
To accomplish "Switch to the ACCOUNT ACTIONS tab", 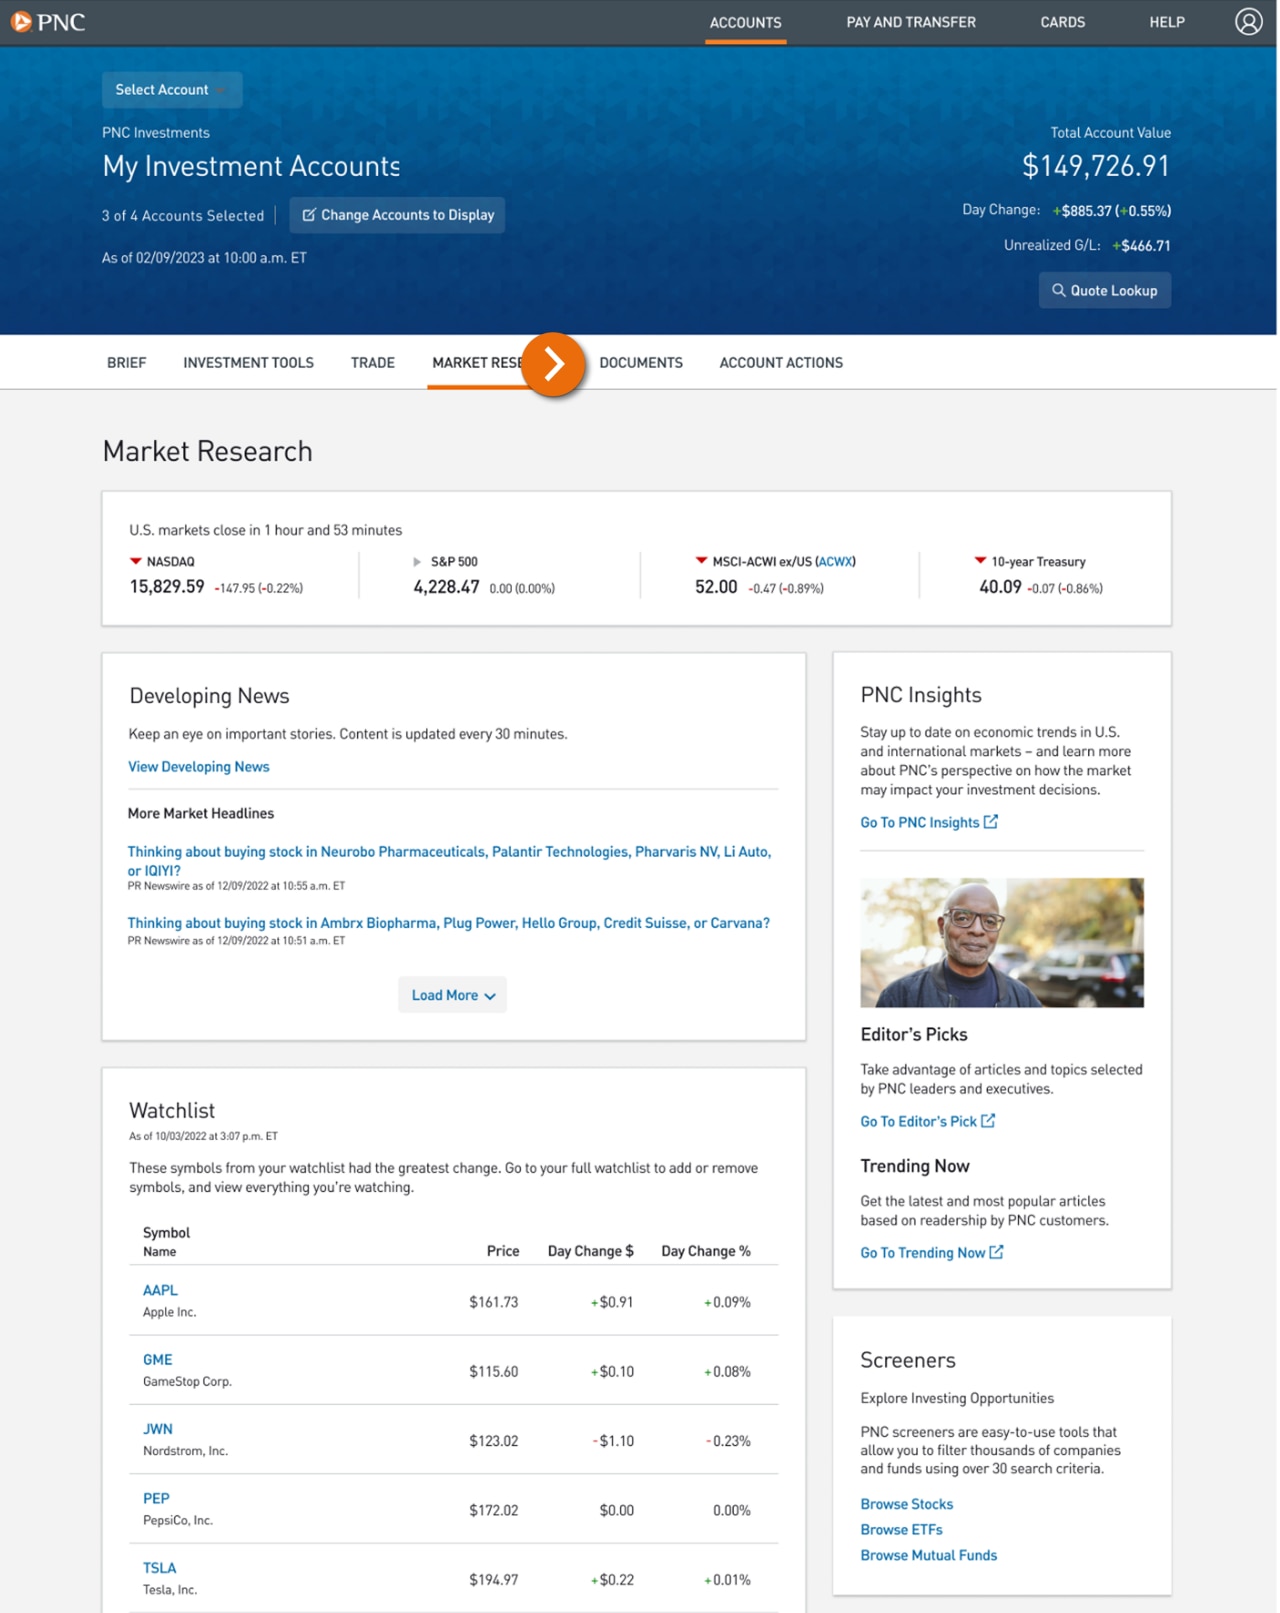I will 781,363.
